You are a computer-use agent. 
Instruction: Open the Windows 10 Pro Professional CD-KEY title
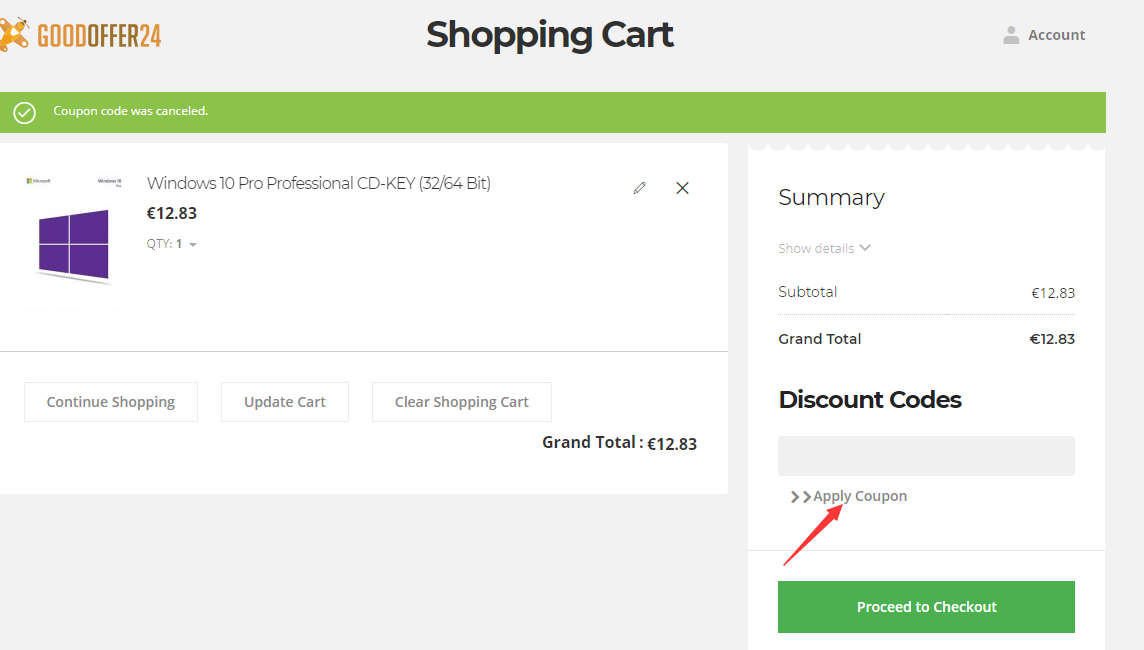coord(319,183)
